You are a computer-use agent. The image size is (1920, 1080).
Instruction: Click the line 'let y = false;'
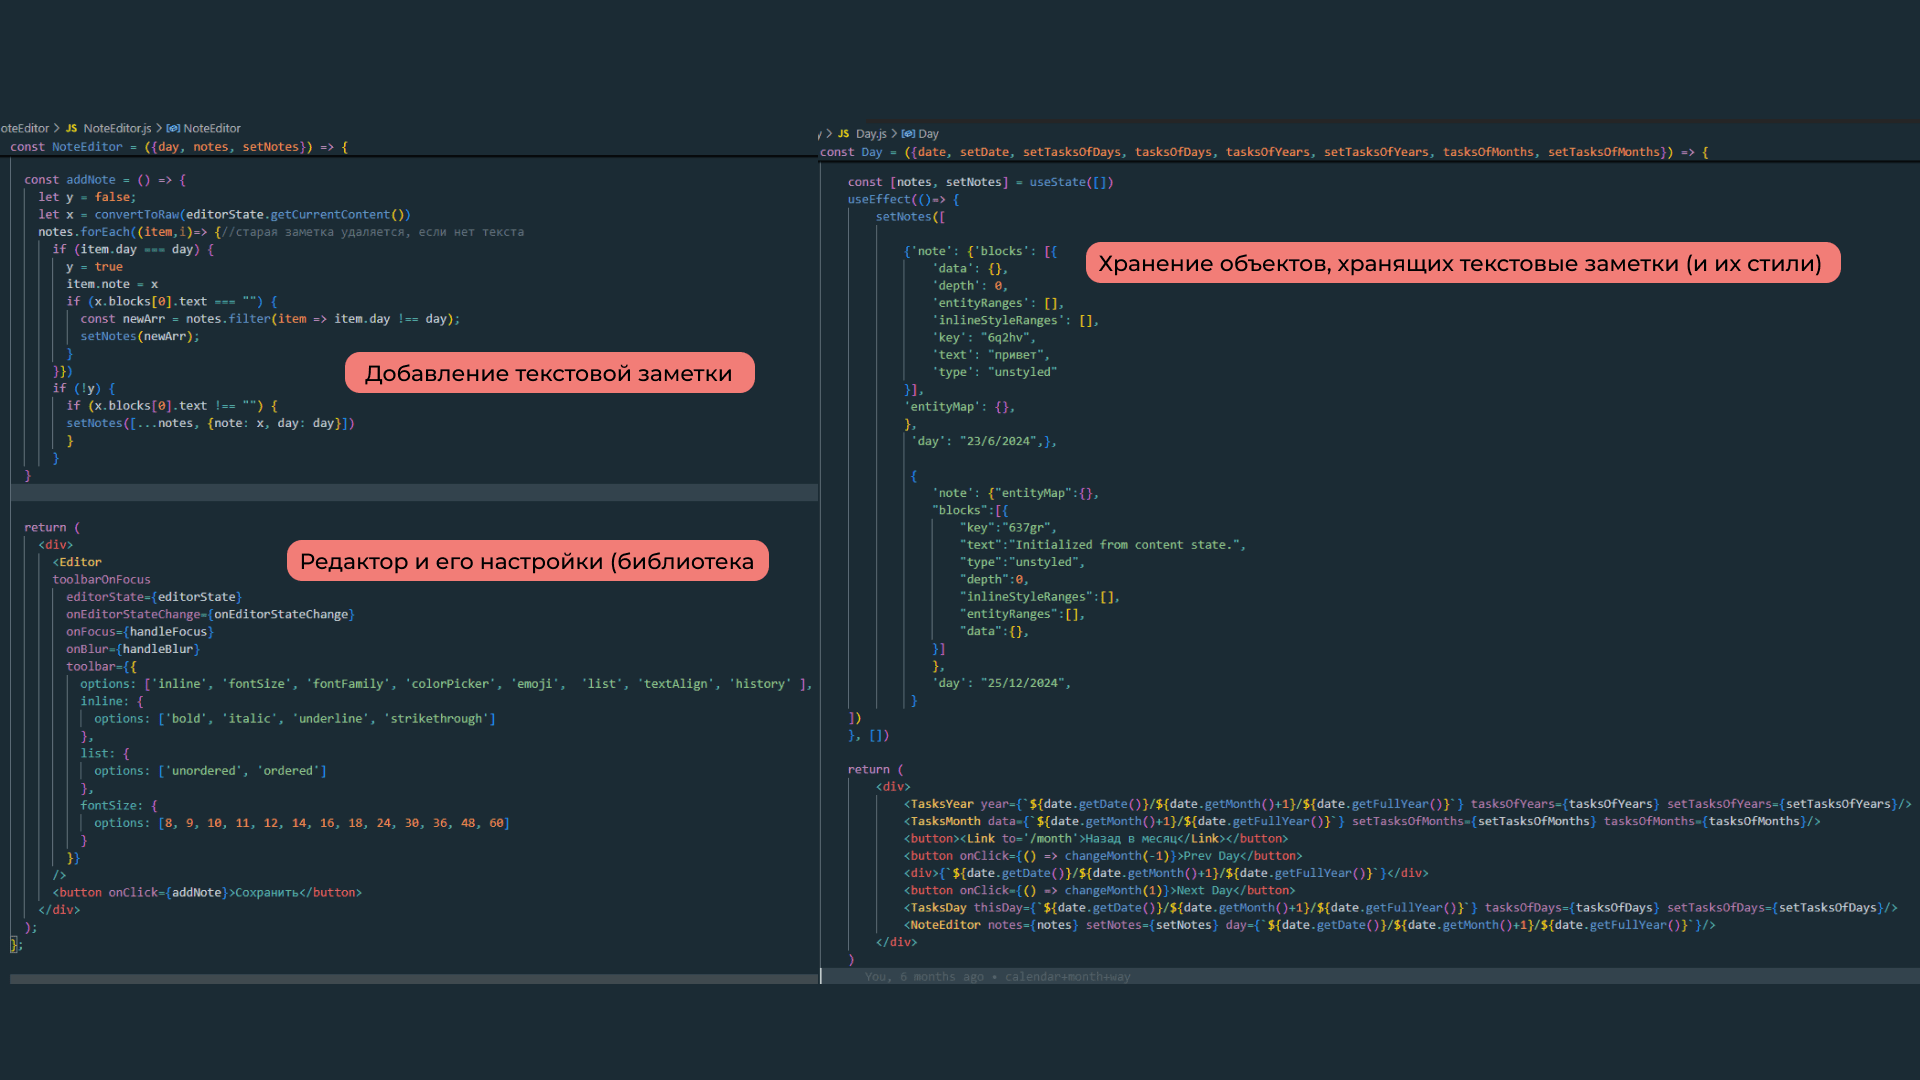coord(87,197)
